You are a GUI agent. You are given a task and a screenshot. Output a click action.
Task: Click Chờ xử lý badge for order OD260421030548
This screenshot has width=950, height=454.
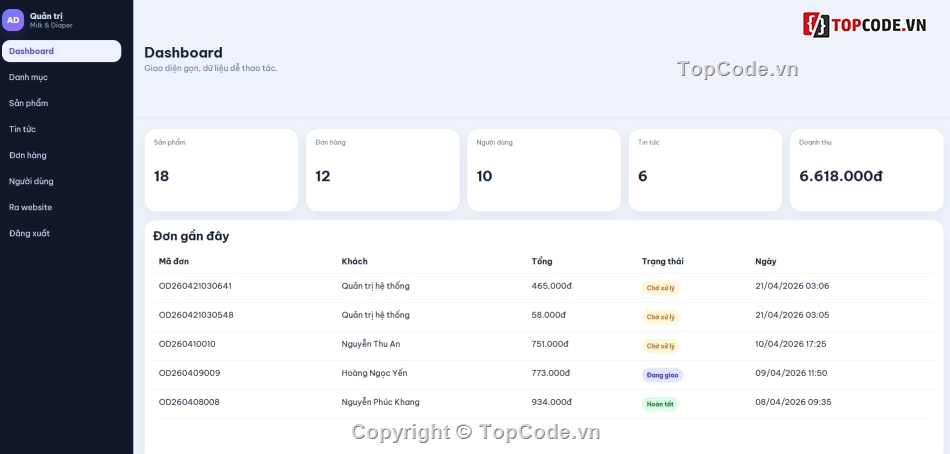point(660,317)
